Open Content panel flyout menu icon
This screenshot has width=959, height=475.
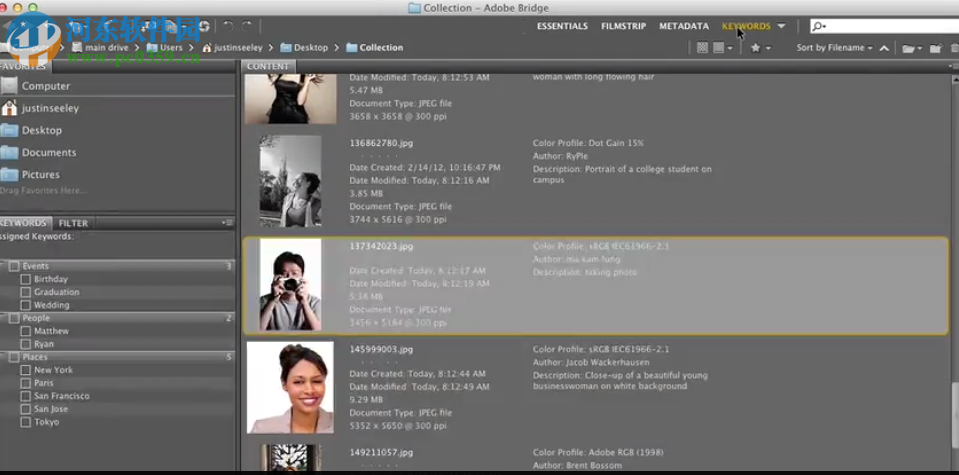(x=953, y=66)
